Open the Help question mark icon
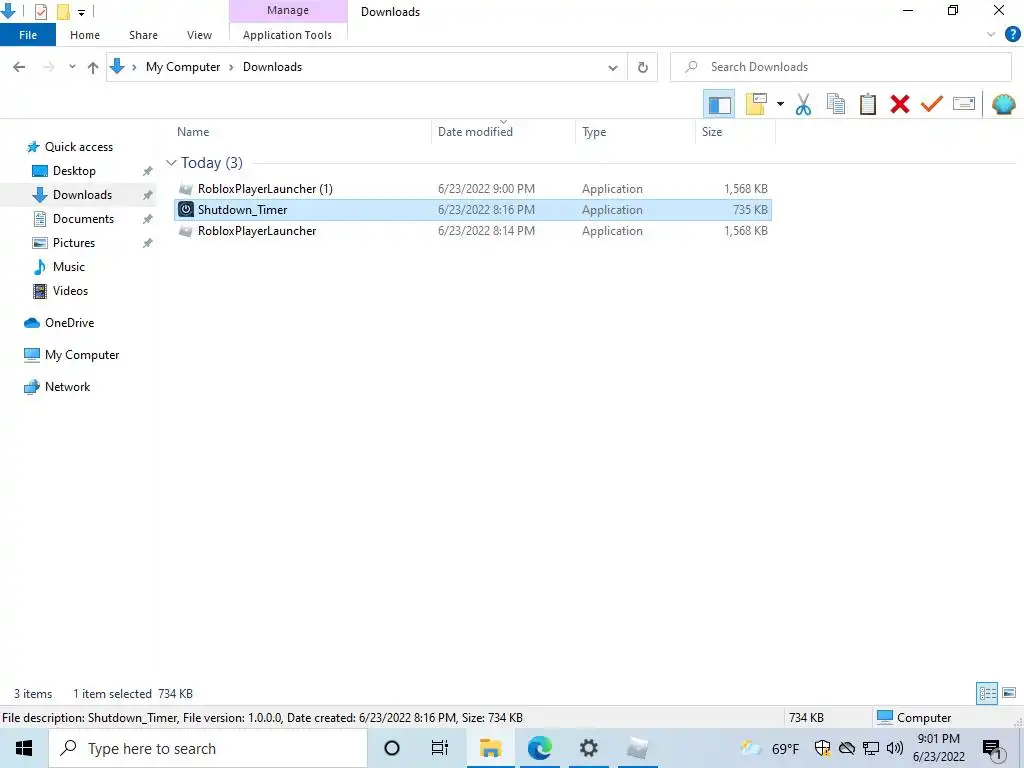1024x768 pixels. pyautogui.click(x=1012, y=35)
